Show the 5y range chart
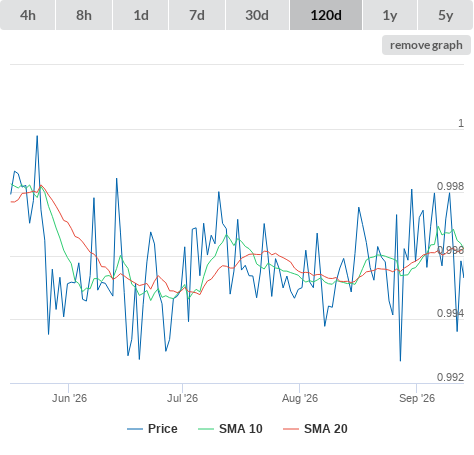This screenshot has height=455, width=474. coord(446,15)
